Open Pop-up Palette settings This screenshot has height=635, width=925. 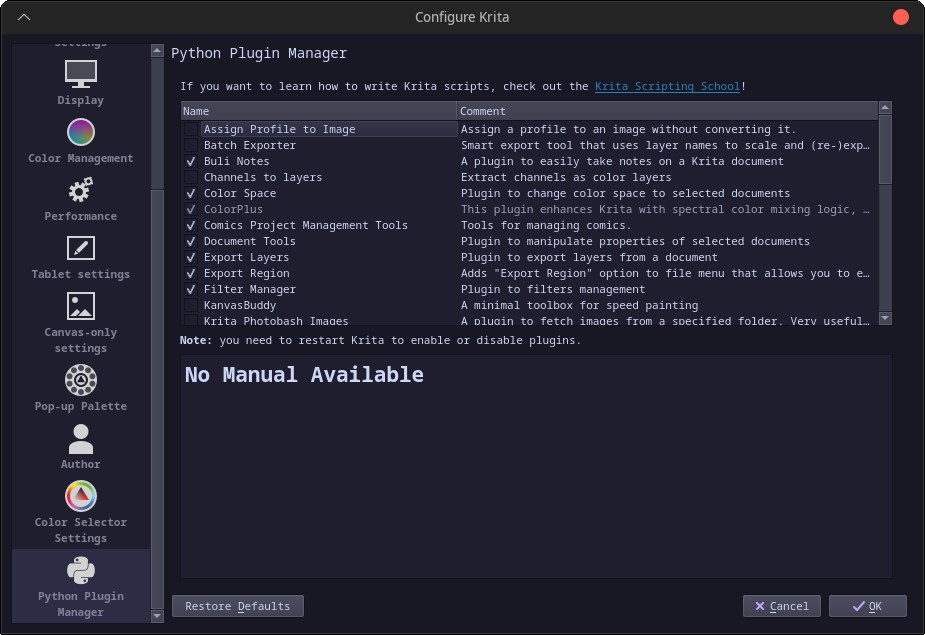pos(80,380)
